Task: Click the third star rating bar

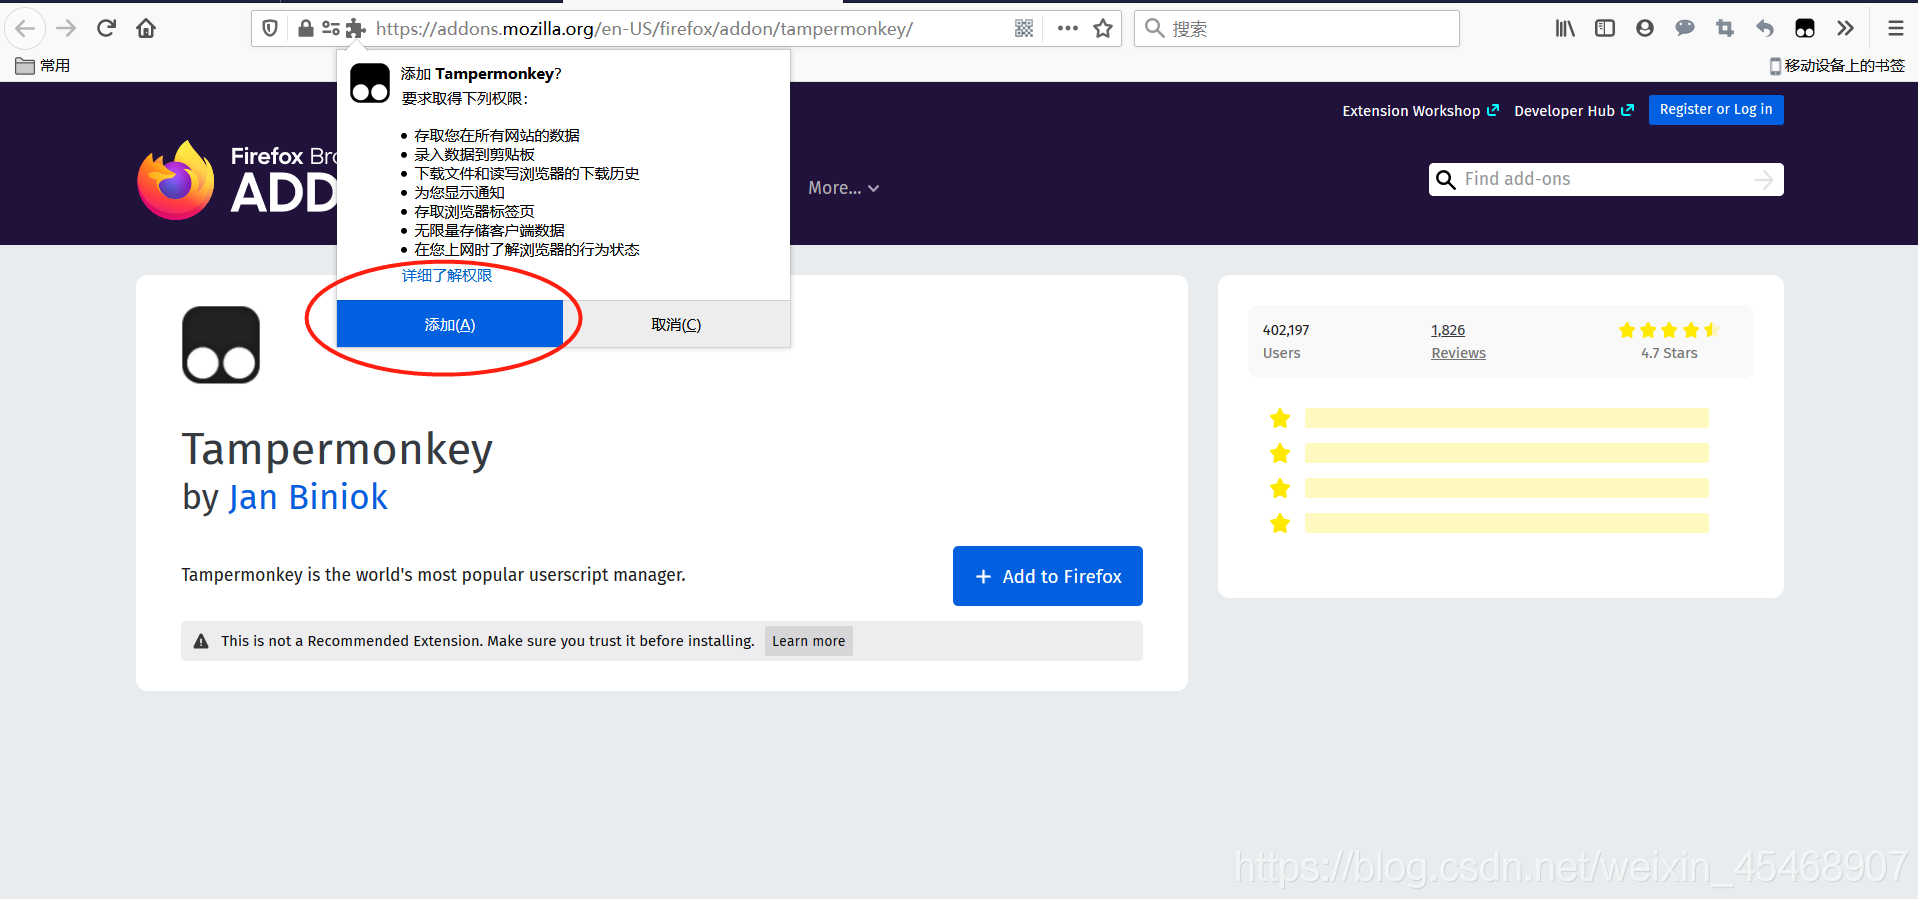Action: (1506, 488)
